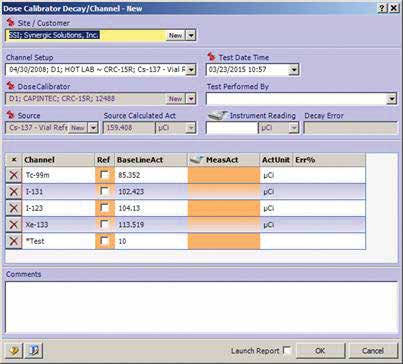Click the Source Calculated Act value 159.408
This screenshot has width=403, height=364.
pyautogui.click(x=119, y=128)
